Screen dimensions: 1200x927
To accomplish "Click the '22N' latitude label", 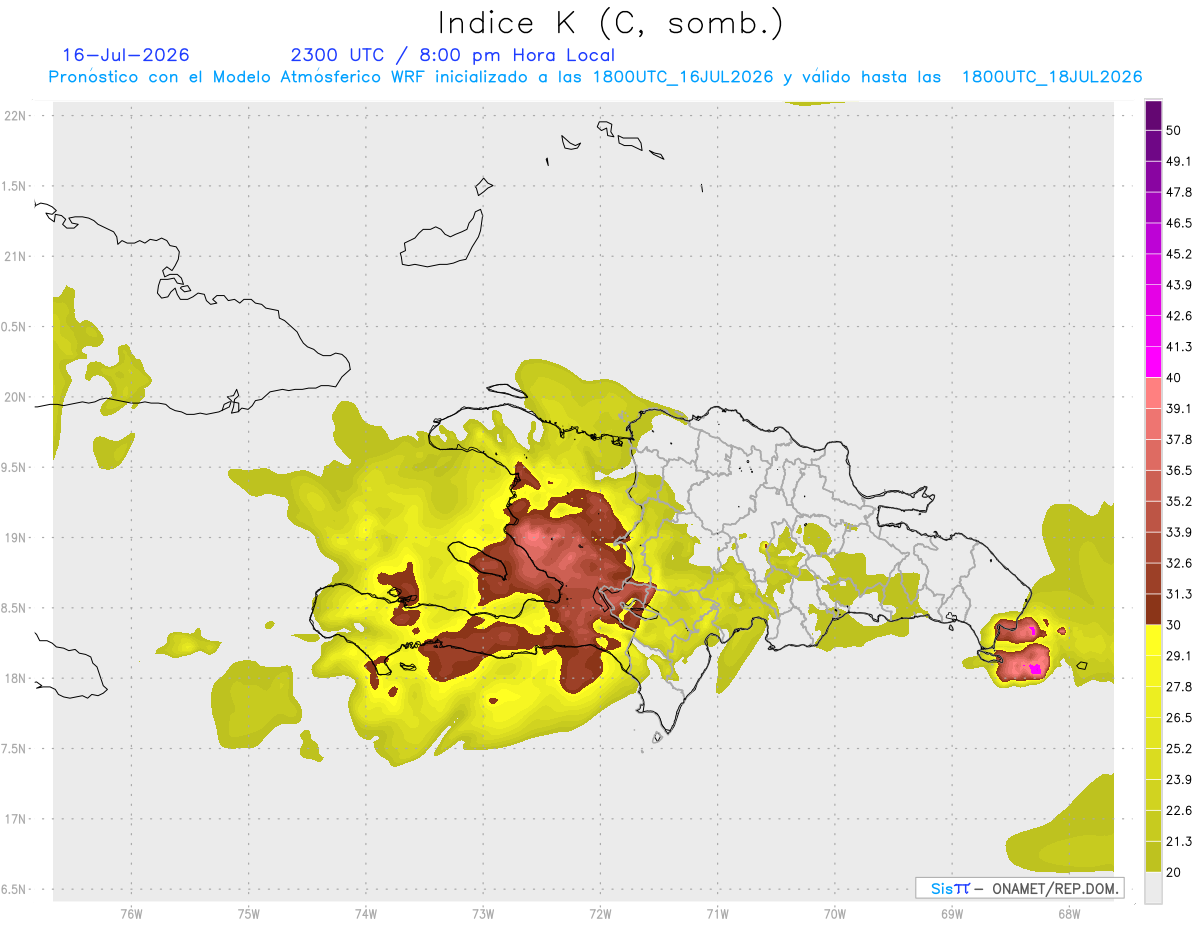I will [x=17, y=115].
